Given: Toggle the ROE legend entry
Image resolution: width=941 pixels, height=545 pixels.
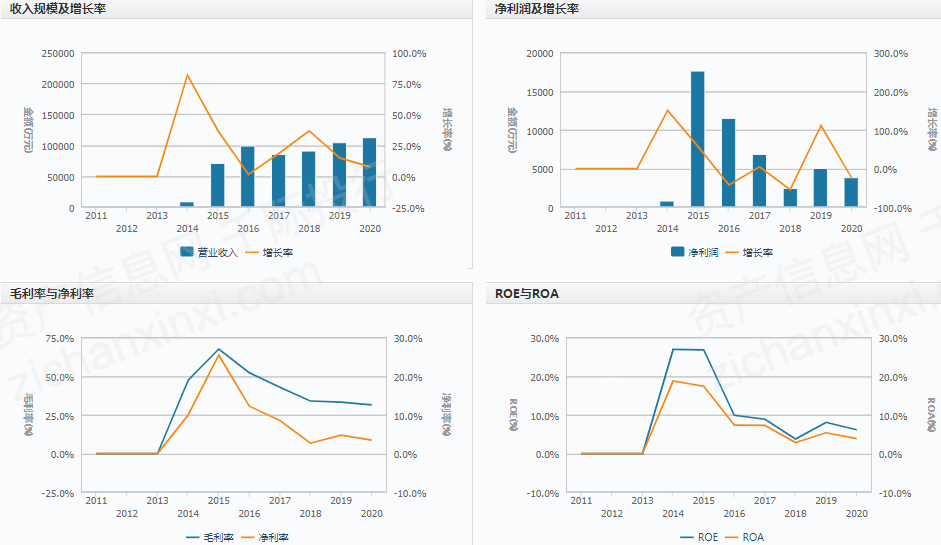Looking at the screenshot, I should click(699, 537).
